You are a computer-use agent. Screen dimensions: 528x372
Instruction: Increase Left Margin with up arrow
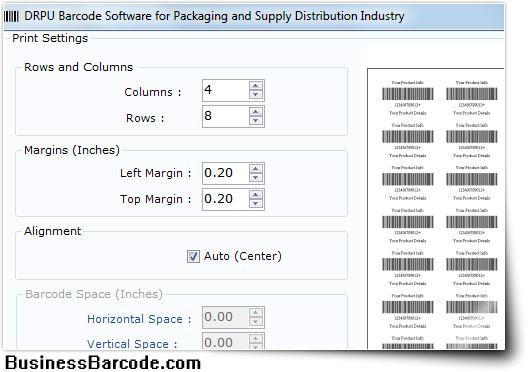(x=256, y=169)
